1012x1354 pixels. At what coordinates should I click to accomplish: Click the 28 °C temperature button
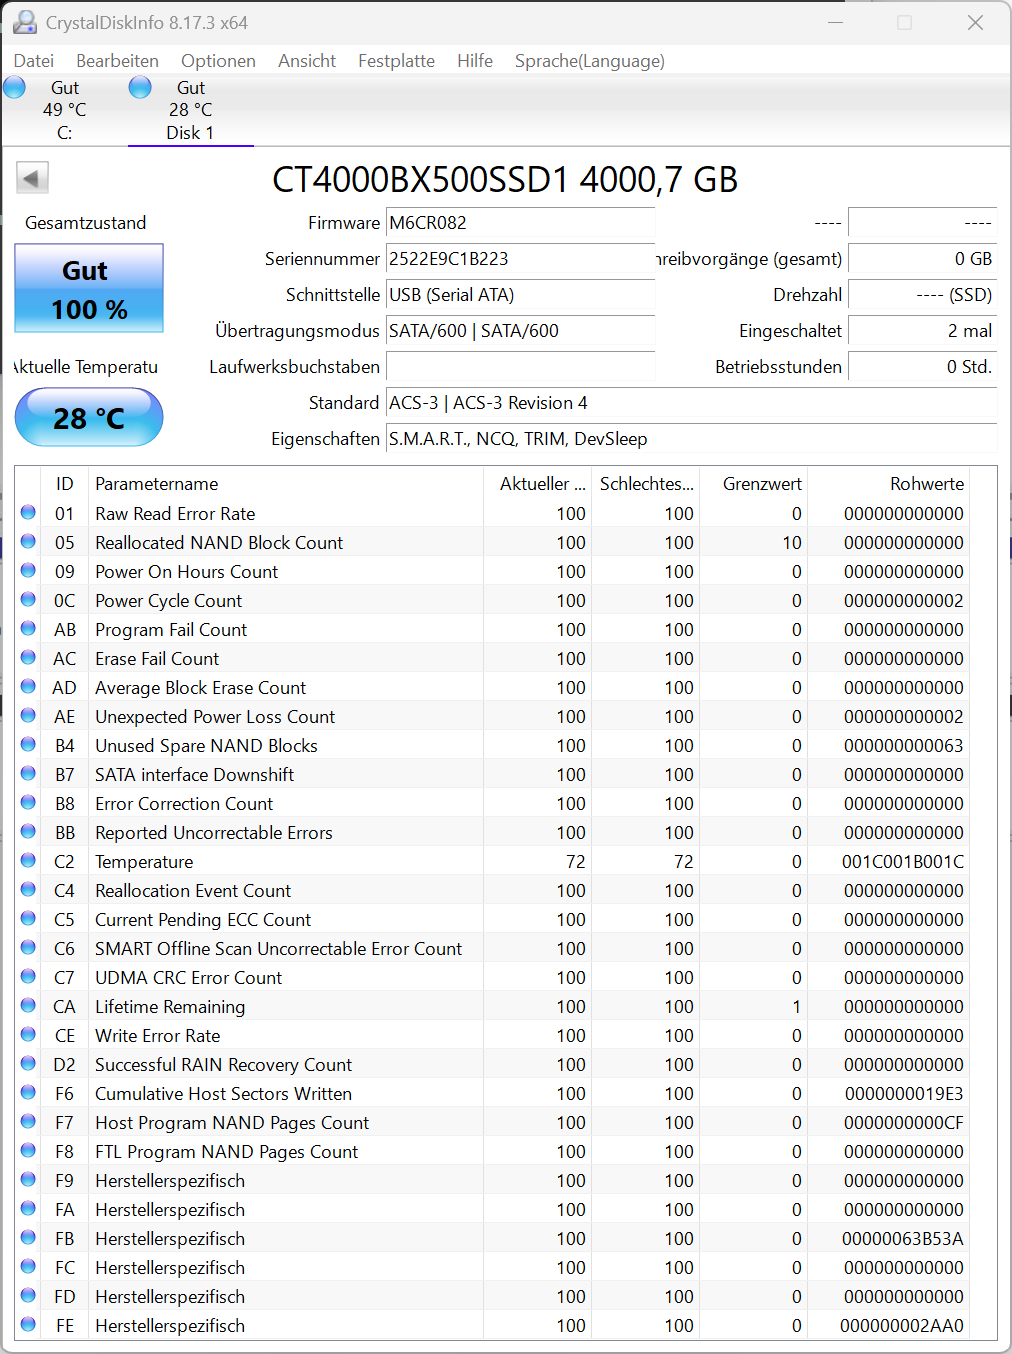click(89, 417)
